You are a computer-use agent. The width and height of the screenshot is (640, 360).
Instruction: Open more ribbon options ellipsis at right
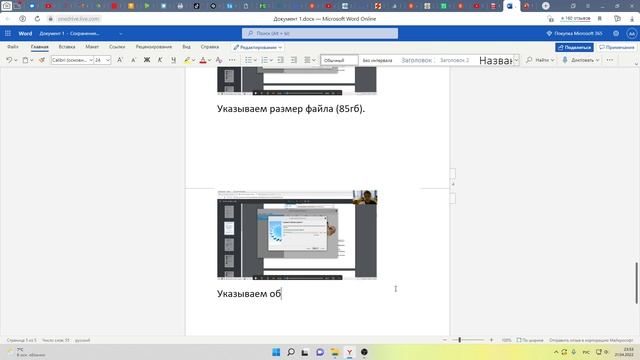click(x=610, y=60)
